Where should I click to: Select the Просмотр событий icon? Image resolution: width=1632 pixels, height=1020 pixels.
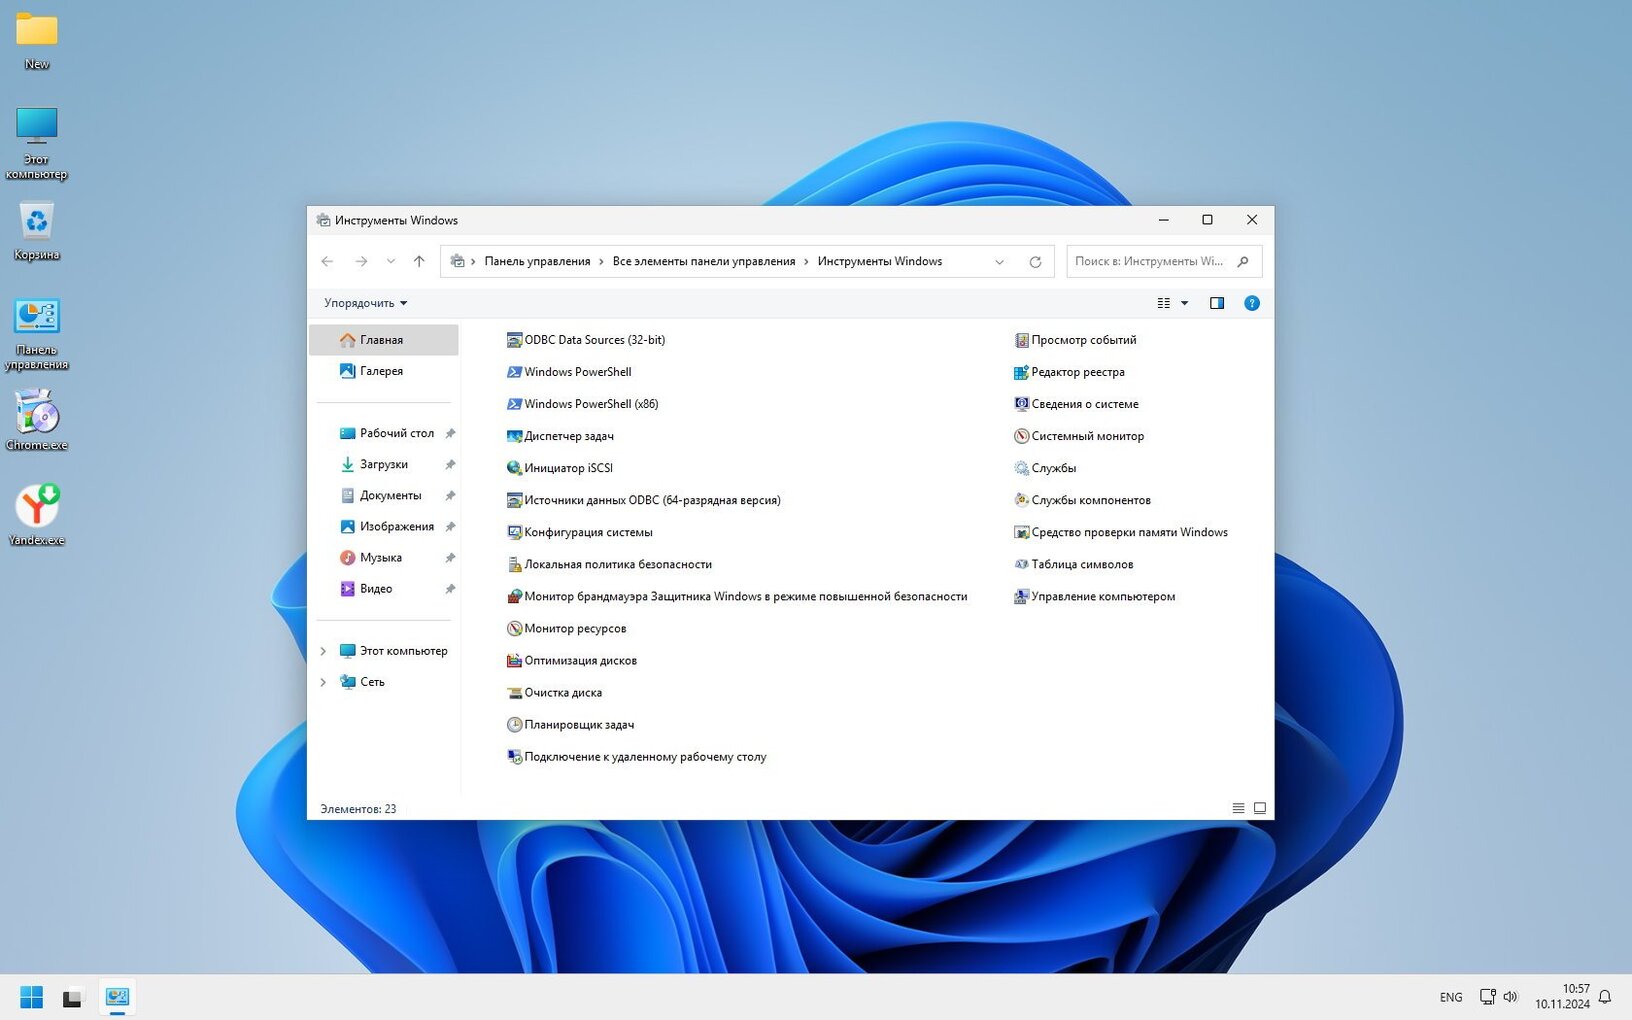coord(1021,340)
